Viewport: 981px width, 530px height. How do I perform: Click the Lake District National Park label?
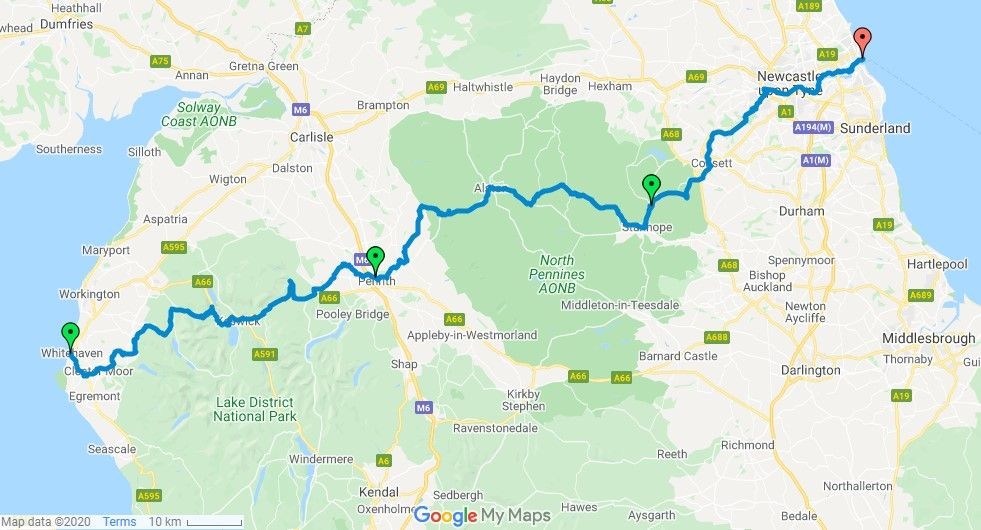coord(255,409)
